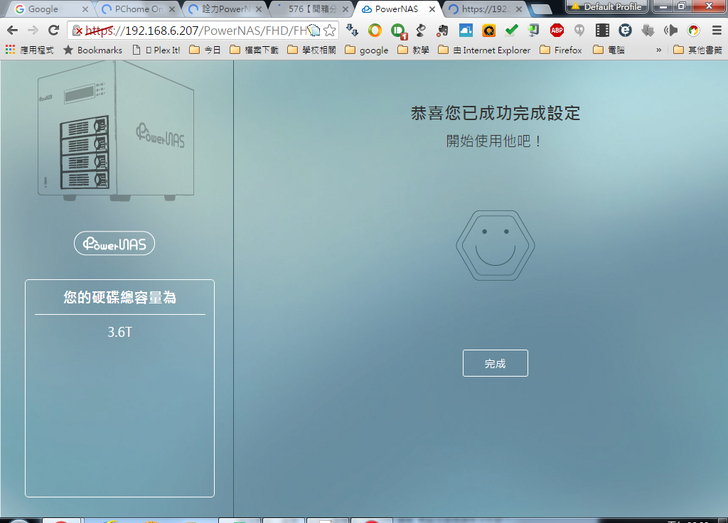728x523 pixels.
Task: Go back to the previous page
Action: pos(13,31)
